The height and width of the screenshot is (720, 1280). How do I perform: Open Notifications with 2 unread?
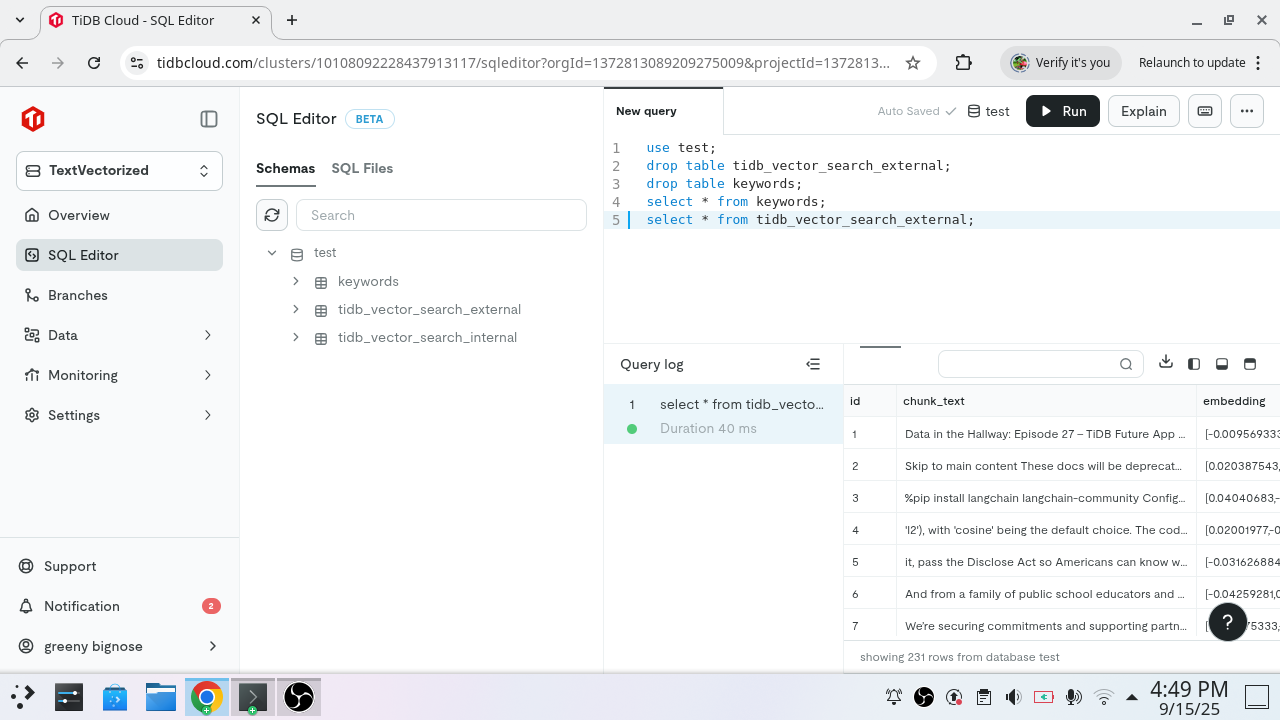119,606
